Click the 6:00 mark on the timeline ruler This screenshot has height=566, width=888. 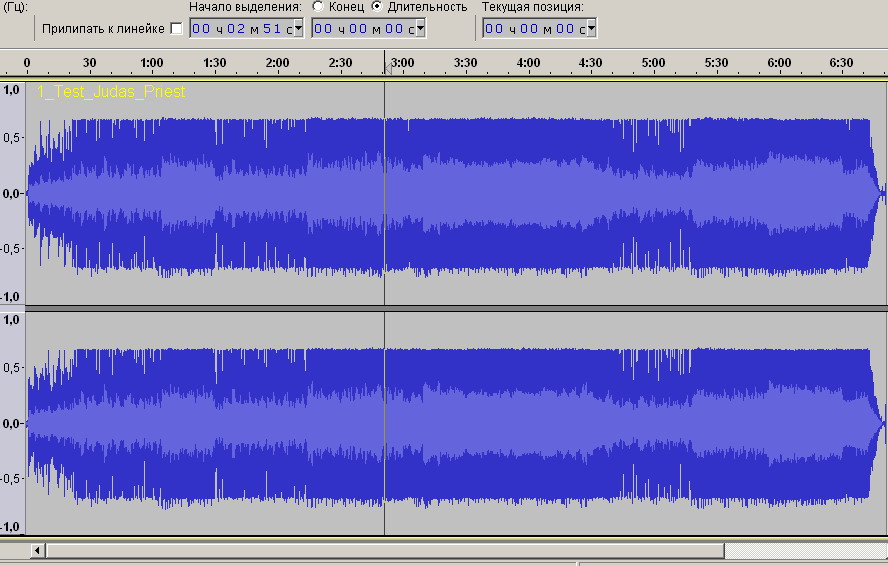[x=779, y=64]
